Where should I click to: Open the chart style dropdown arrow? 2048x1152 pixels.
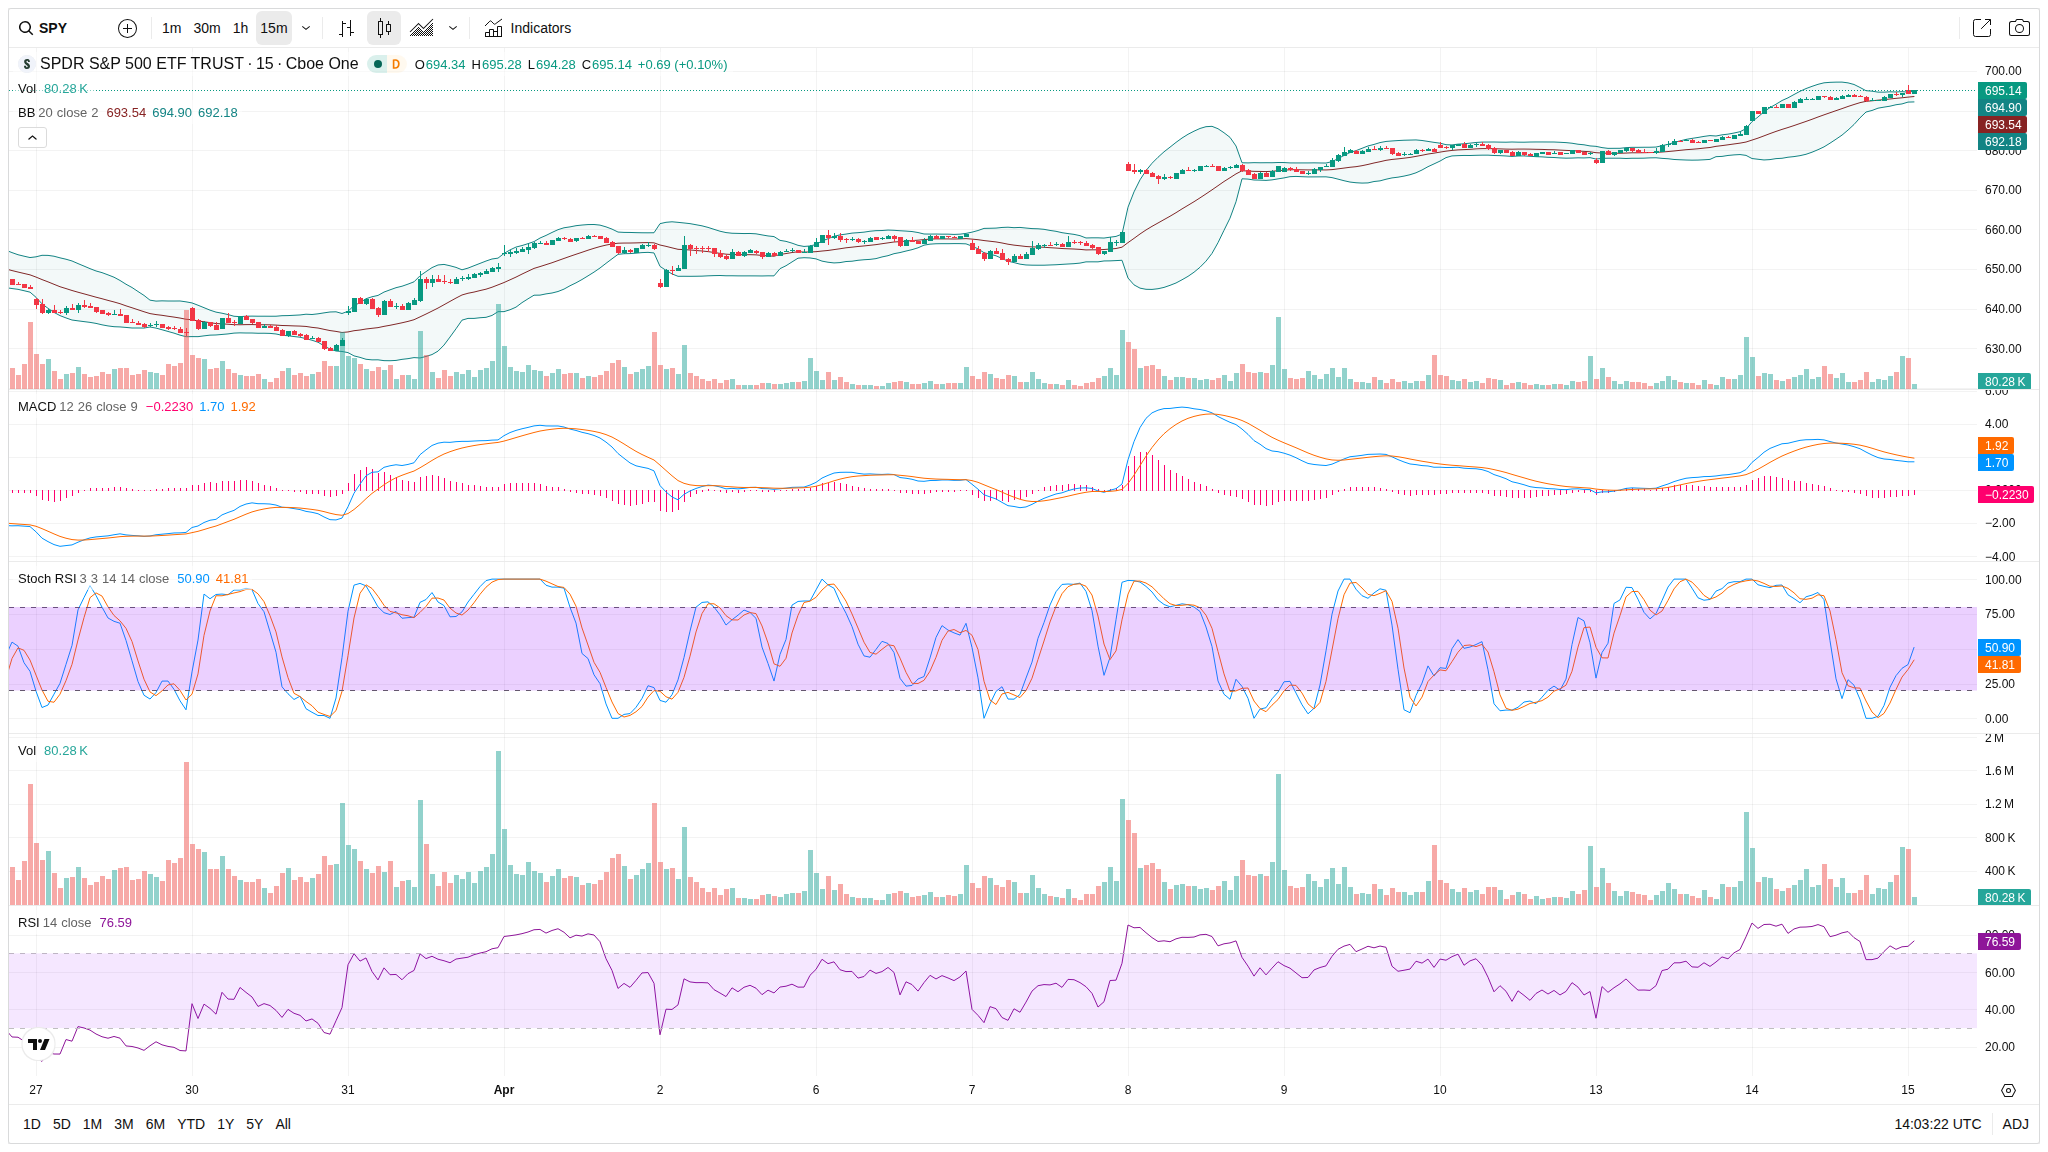(x=453, y=28)
